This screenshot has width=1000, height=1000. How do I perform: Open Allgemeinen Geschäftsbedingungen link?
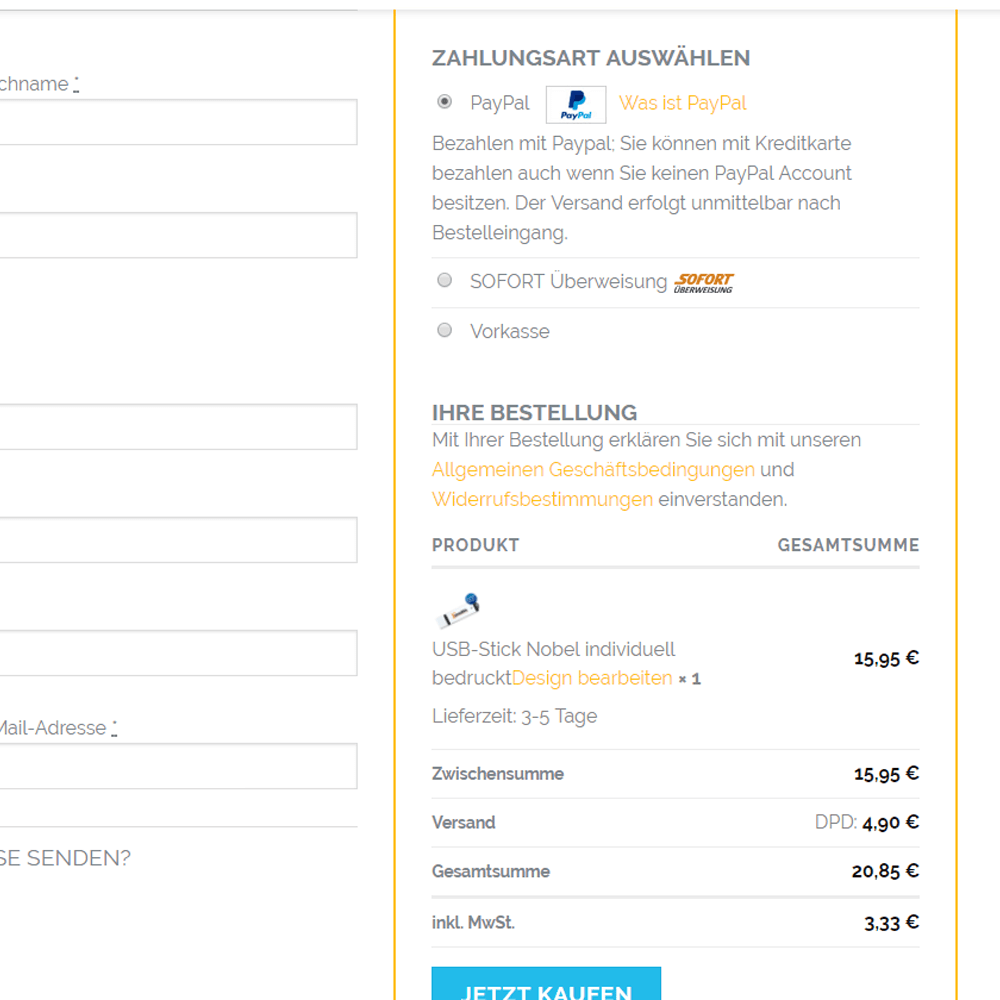tap(593, 470)
